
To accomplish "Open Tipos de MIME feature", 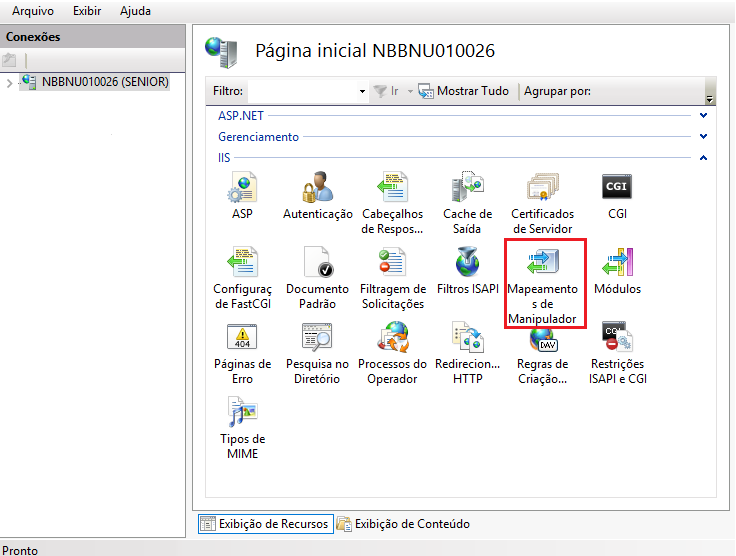I will tap(243, 428).
